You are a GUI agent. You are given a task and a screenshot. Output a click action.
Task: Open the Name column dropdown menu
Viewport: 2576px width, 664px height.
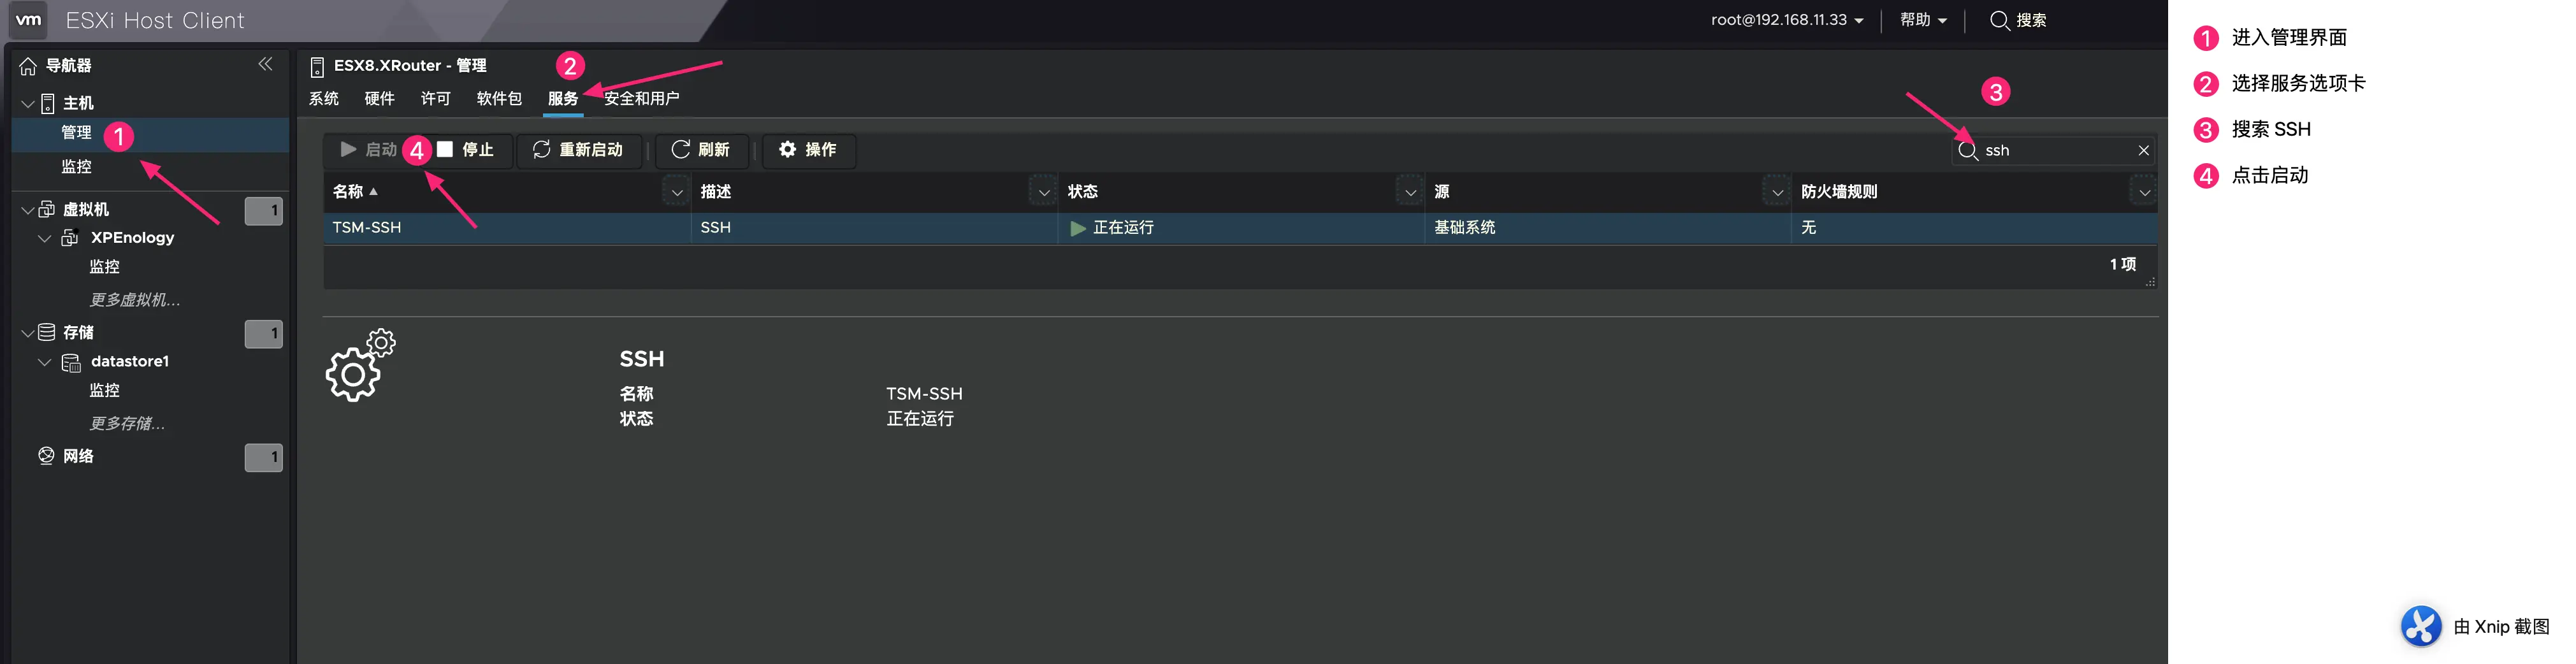(x=676, y=192)
